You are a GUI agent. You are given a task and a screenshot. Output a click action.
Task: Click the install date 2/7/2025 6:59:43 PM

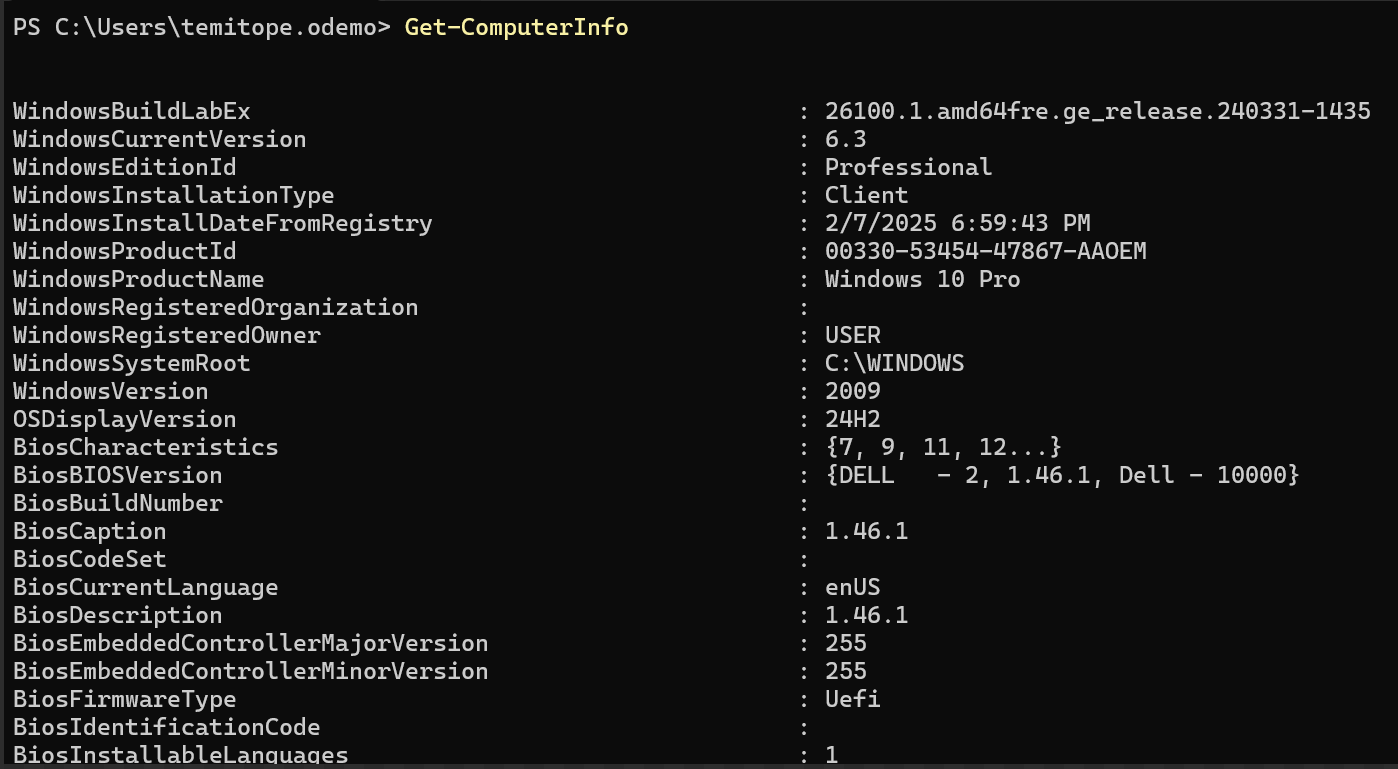(x=957, y=223)
